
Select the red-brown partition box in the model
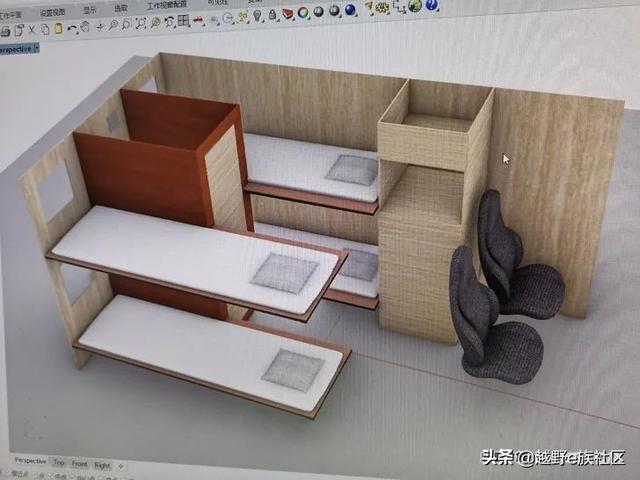coord(163,163)
